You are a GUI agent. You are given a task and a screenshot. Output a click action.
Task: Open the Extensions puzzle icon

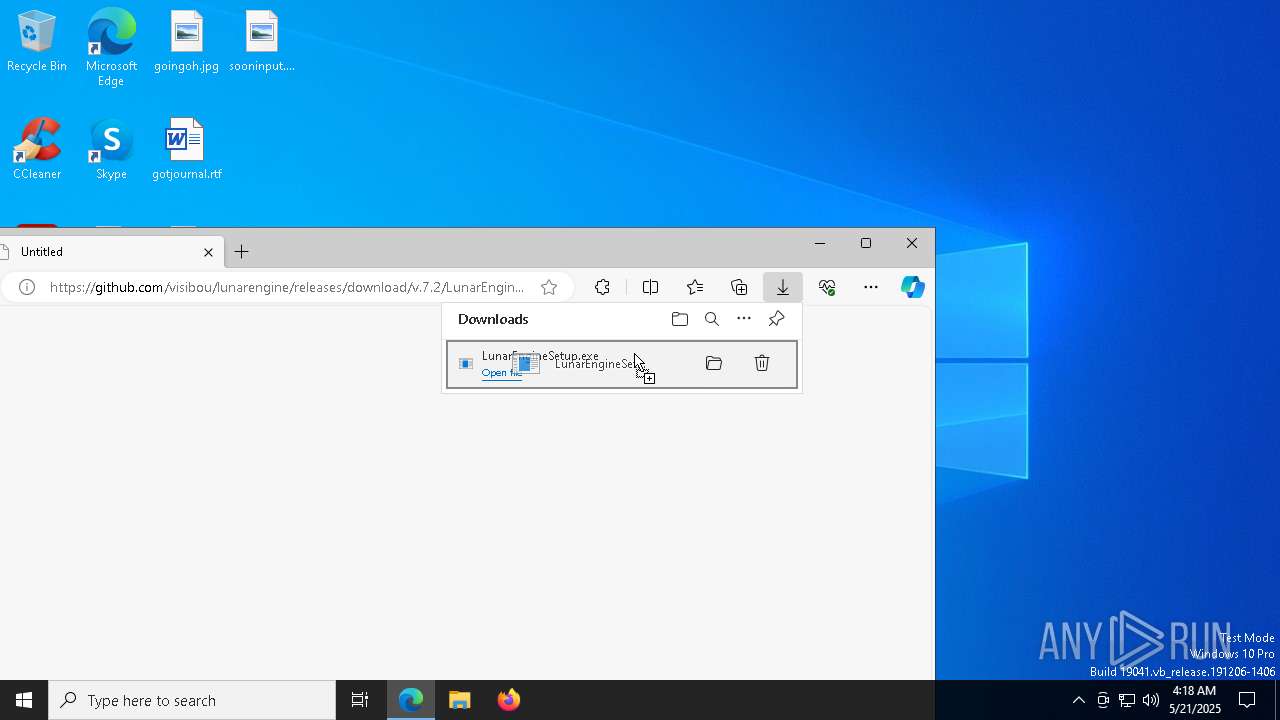[602, 287]
